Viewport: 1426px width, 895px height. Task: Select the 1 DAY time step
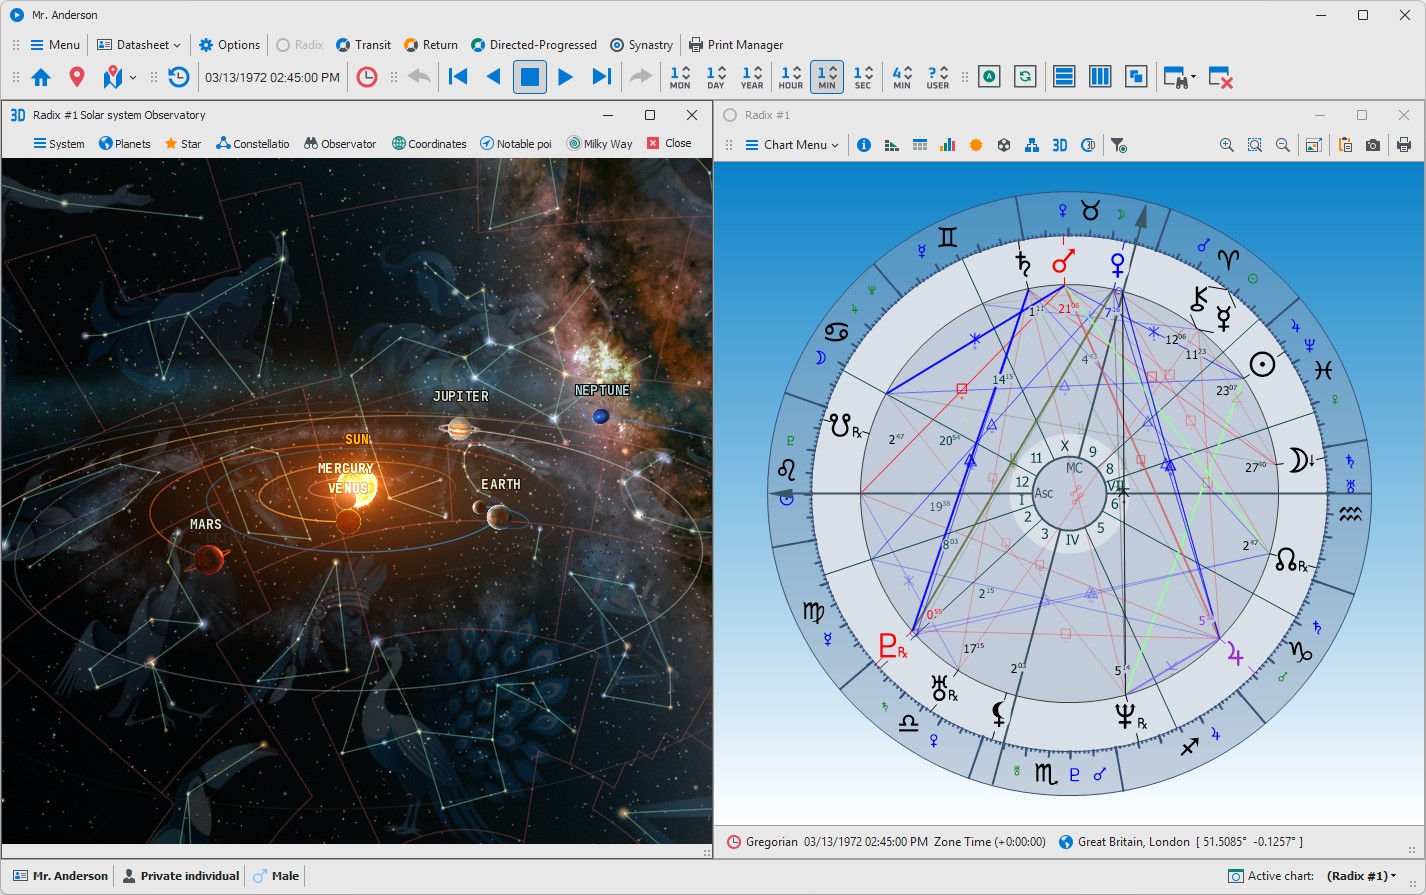[x=716, y=77]
